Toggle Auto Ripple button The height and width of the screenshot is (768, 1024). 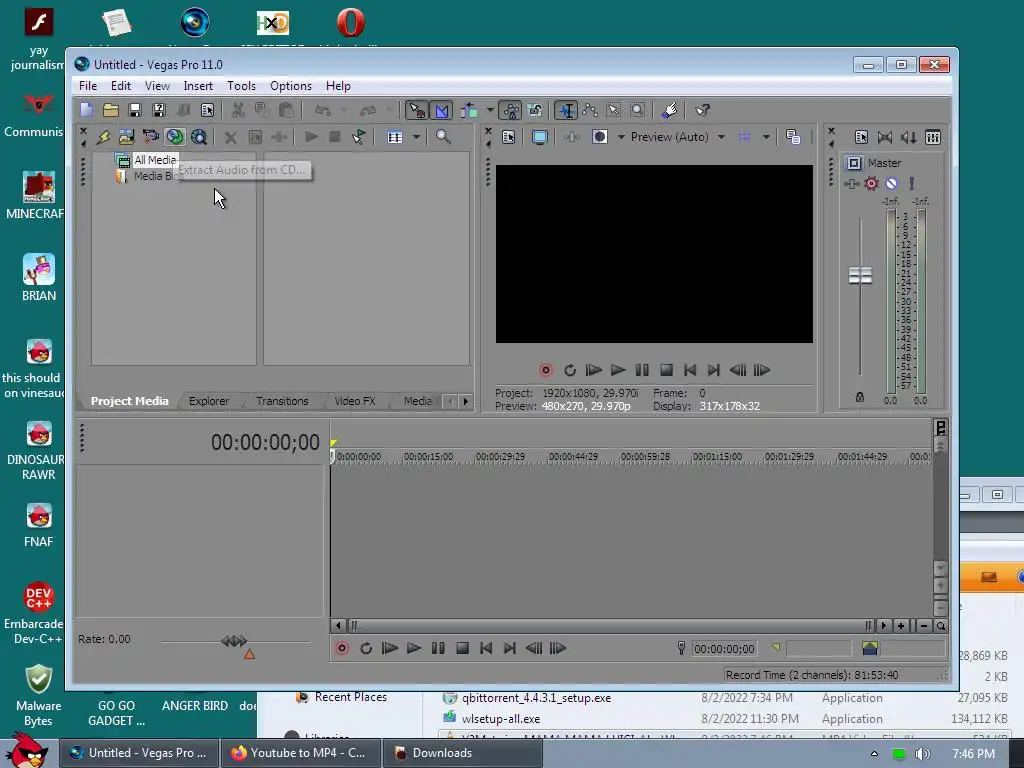(x=469, y=110)
